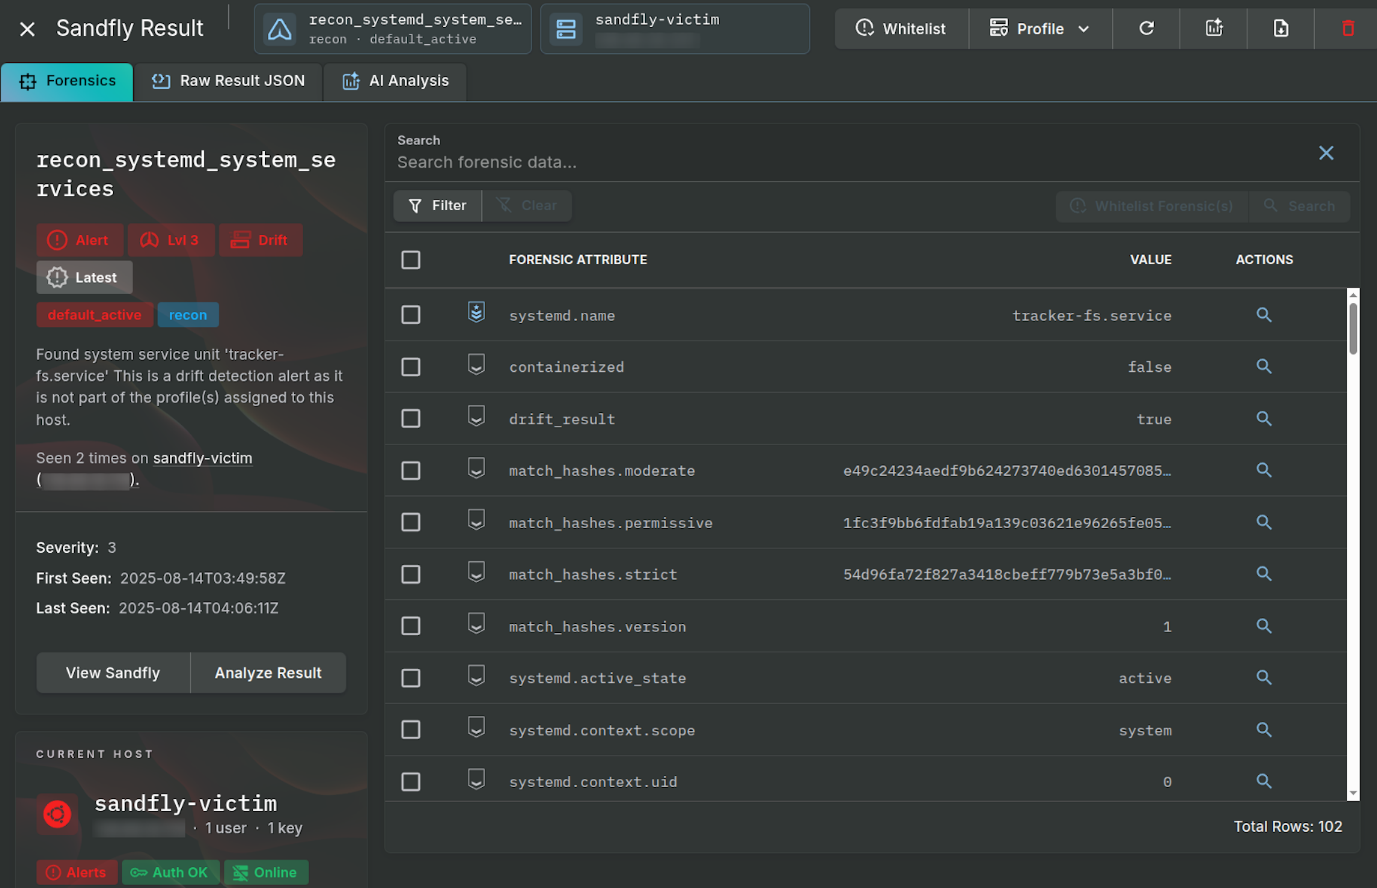Click the scrollbar down arrow in forensic table
1377x888 pixels.
point(1353,794)
